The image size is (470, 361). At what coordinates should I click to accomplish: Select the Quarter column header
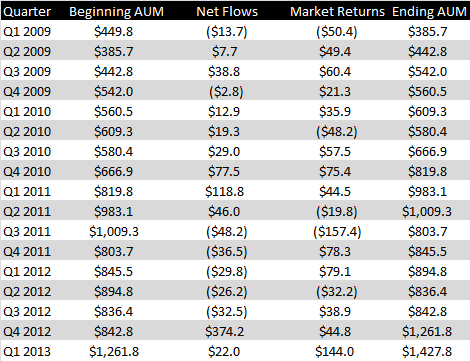27,12
